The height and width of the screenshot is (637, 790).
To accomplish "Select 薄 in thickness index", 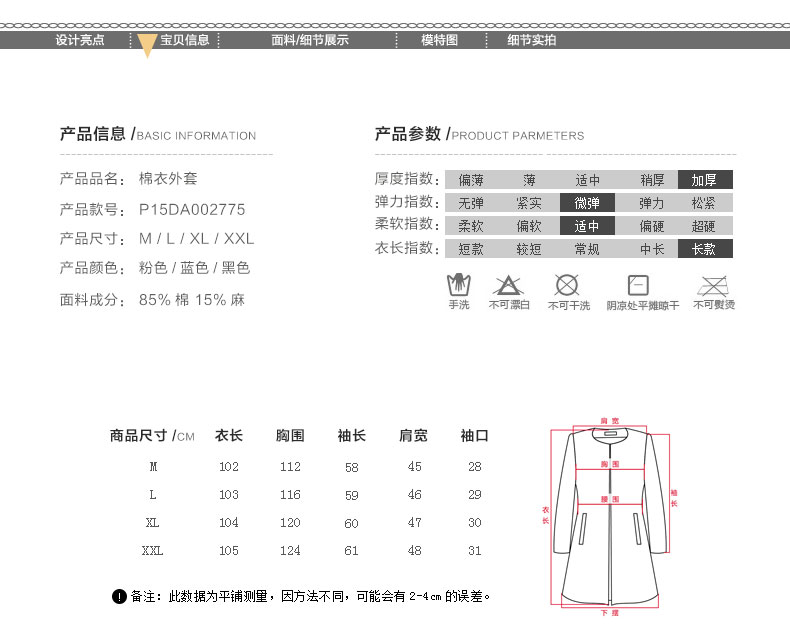I will pyautogui.click(x=529, y=180).
